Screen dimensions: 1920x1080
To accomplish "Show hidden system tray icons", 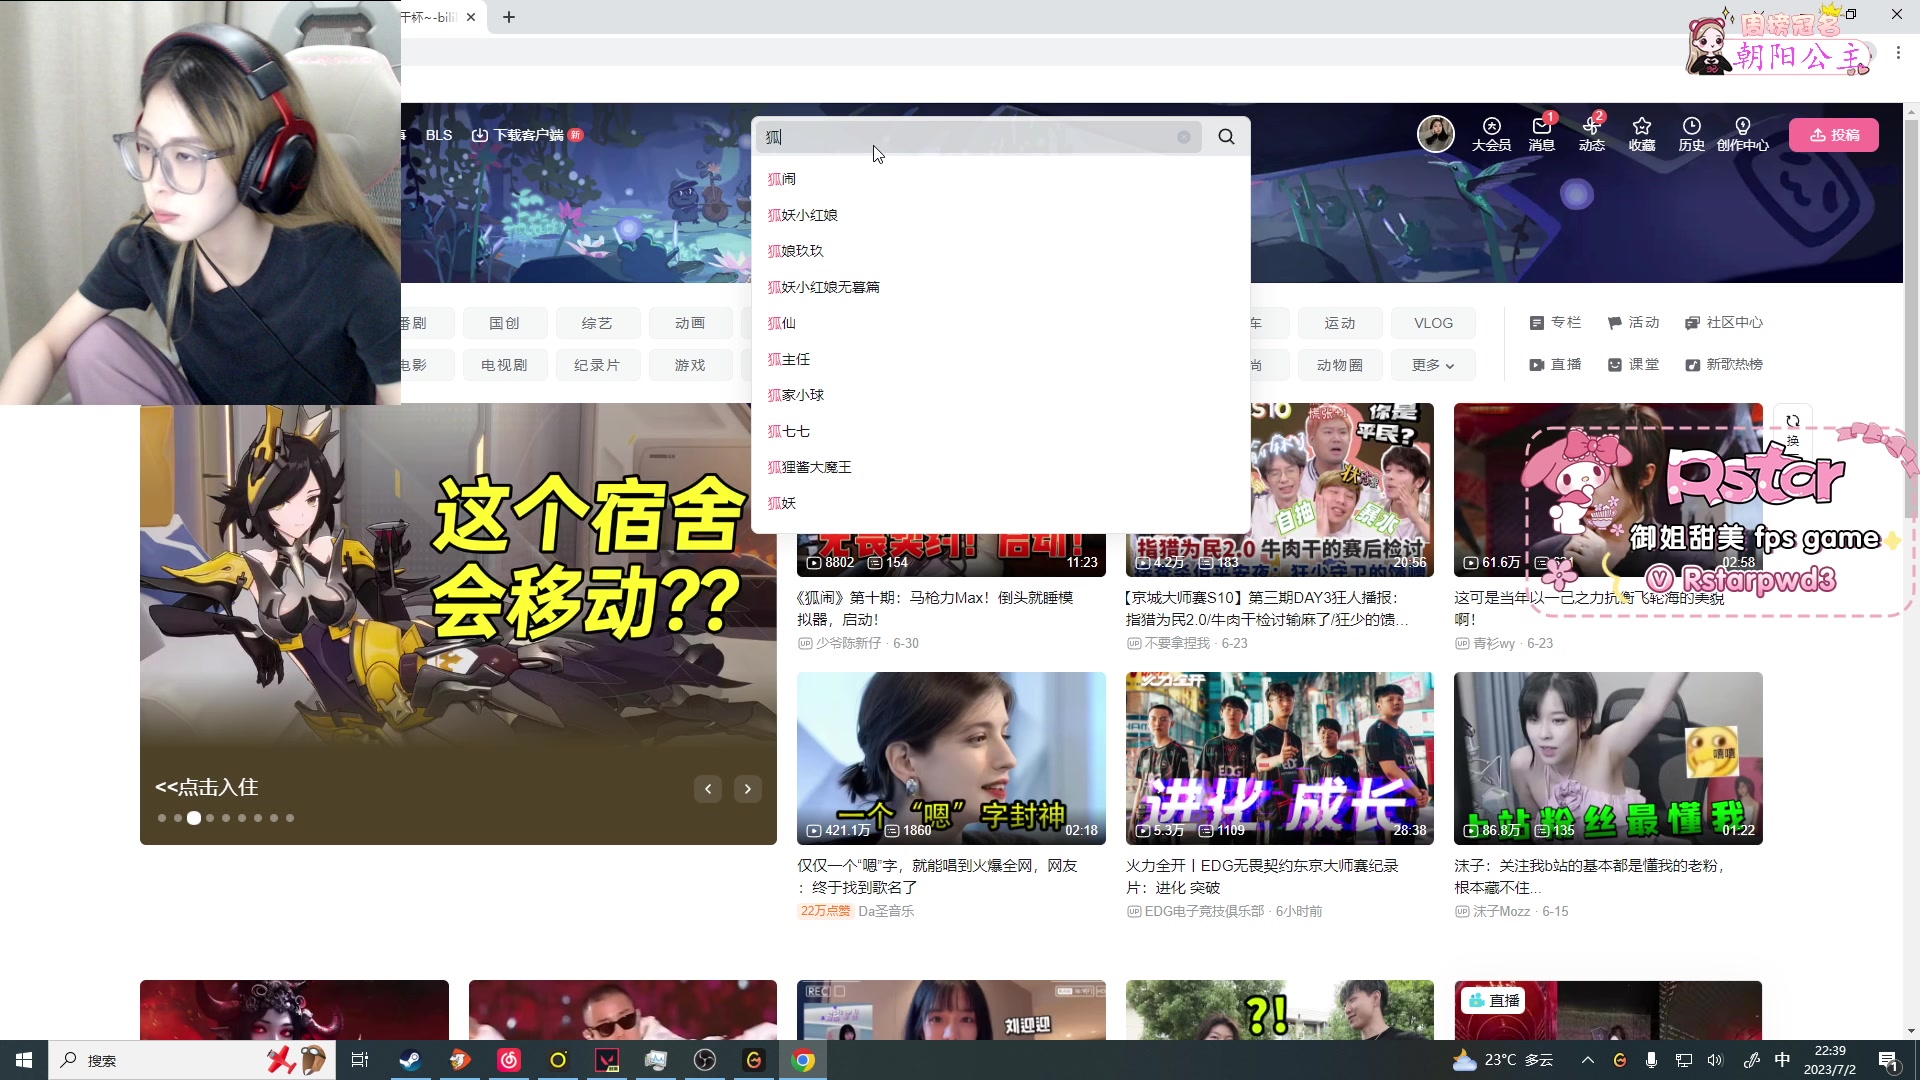I will [x=1587, y=1060].
